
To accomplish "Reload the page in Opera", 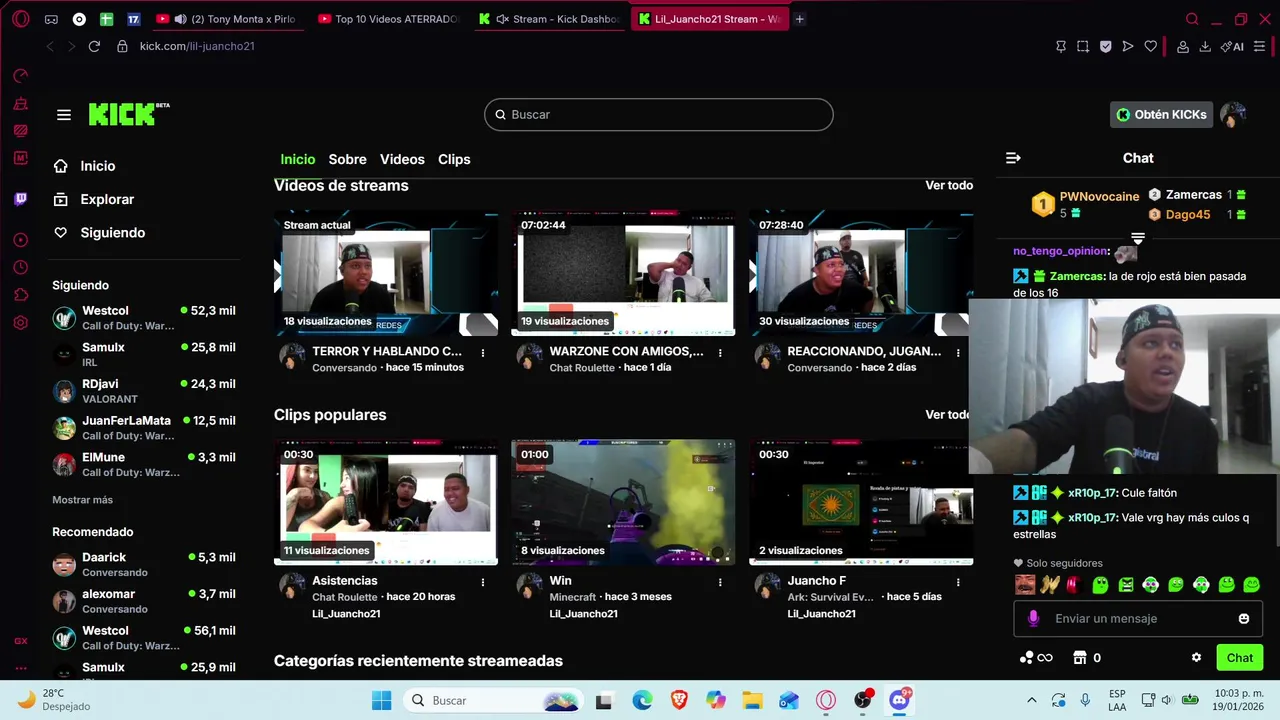I will click(94, 46).
